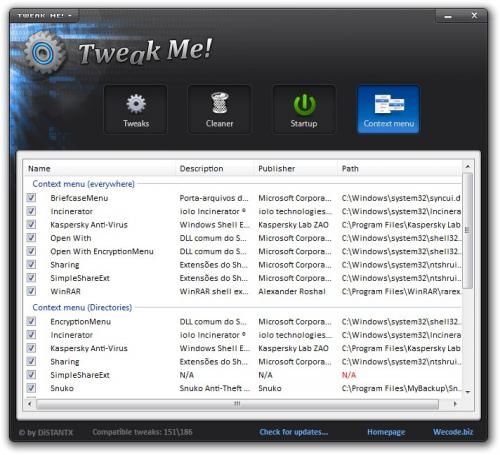Image resolution: width=500 pixels, height=455 pixels.
Task: Click the Tweak Me gear logo
Action: 42,53
